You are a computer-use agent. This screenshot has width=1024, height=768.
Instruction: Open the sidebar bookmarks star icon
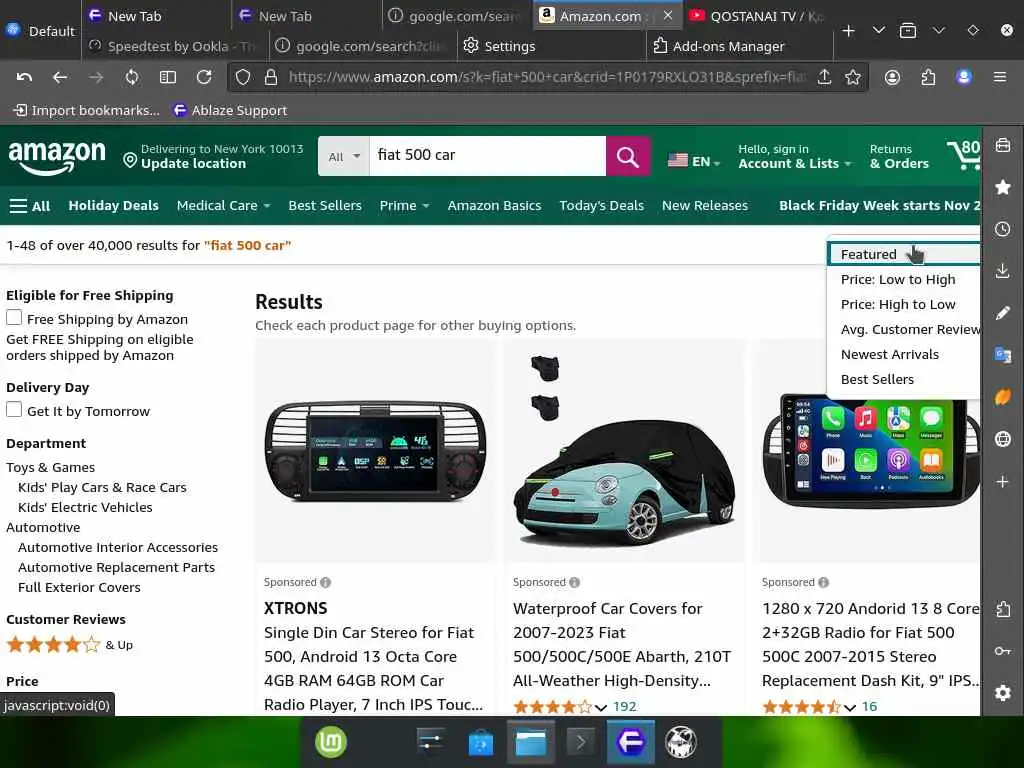click(x=1002, y=187)
